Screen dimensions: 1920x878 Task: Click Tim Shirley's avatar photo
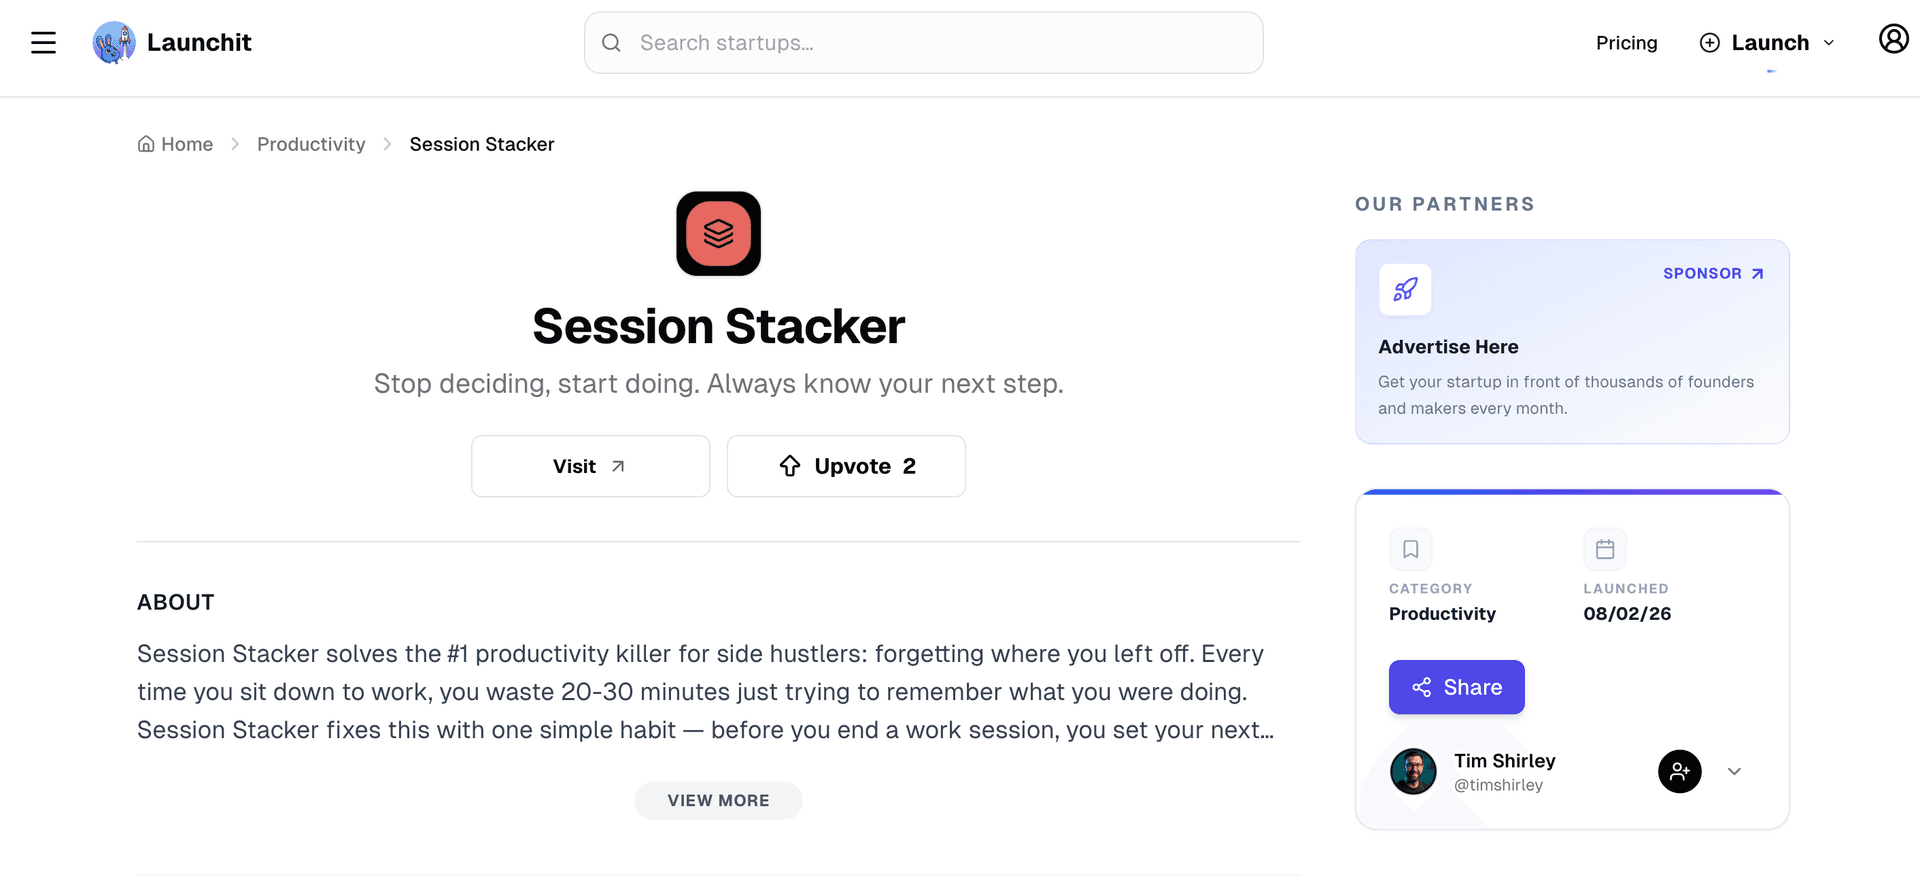coord(1413,772)
